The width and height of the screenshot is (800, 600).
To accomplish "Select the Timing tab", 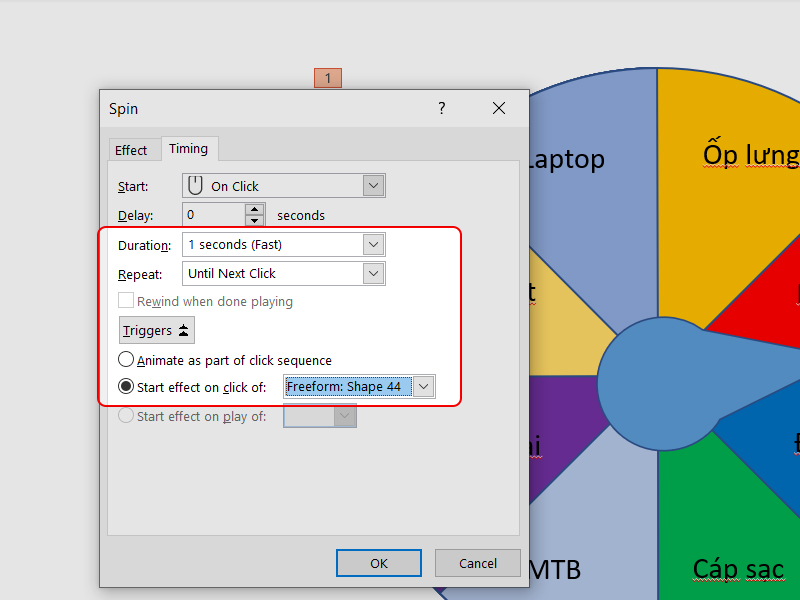I will [188, 149].
